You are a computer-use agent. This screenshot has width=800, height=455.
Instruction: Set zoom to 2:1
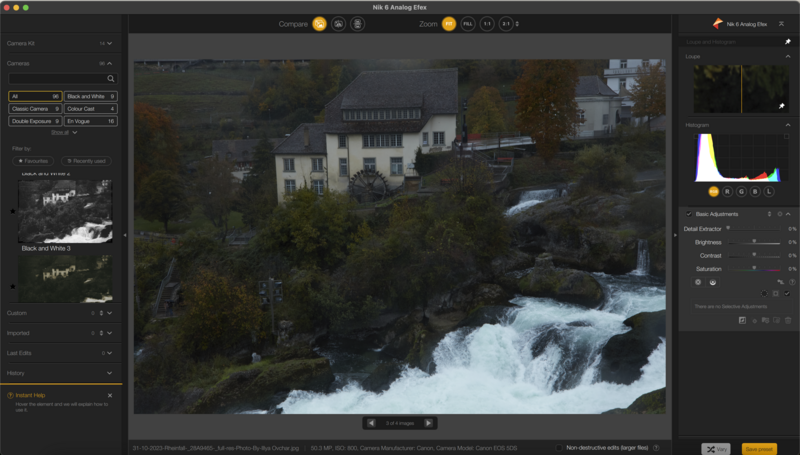[x=506, y=24]
